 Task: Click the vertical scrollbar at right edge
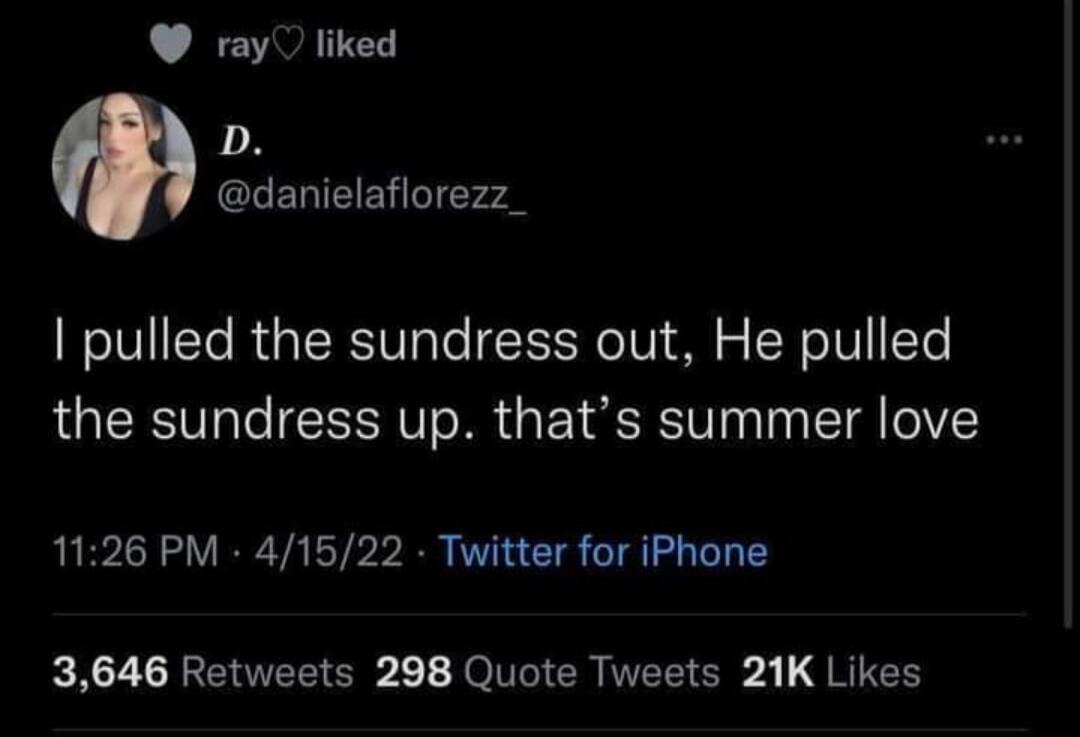(x=1068, y=313)
